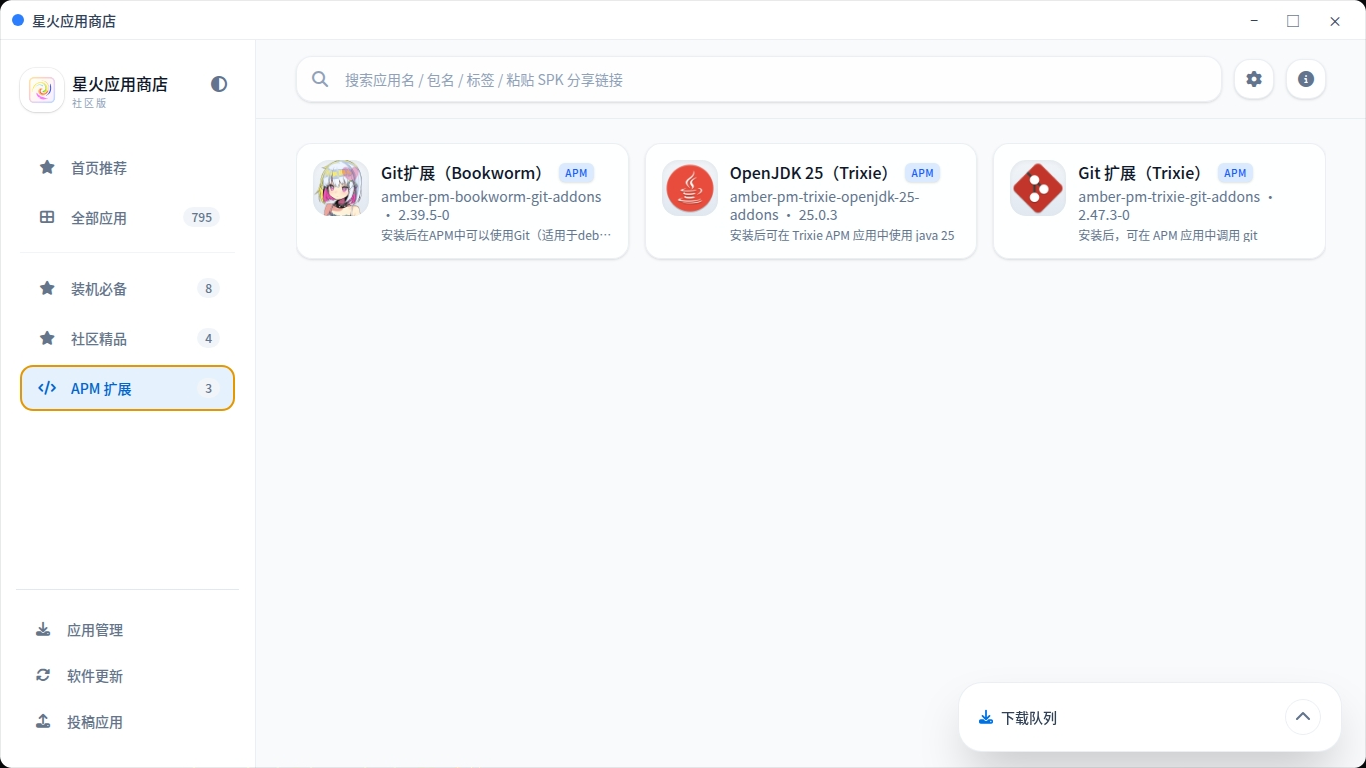Click description 安装后可在 Trixie APM 应用中使用 java 25
The width and height of the screenshot is (1366, 768).
pos(842,236)
